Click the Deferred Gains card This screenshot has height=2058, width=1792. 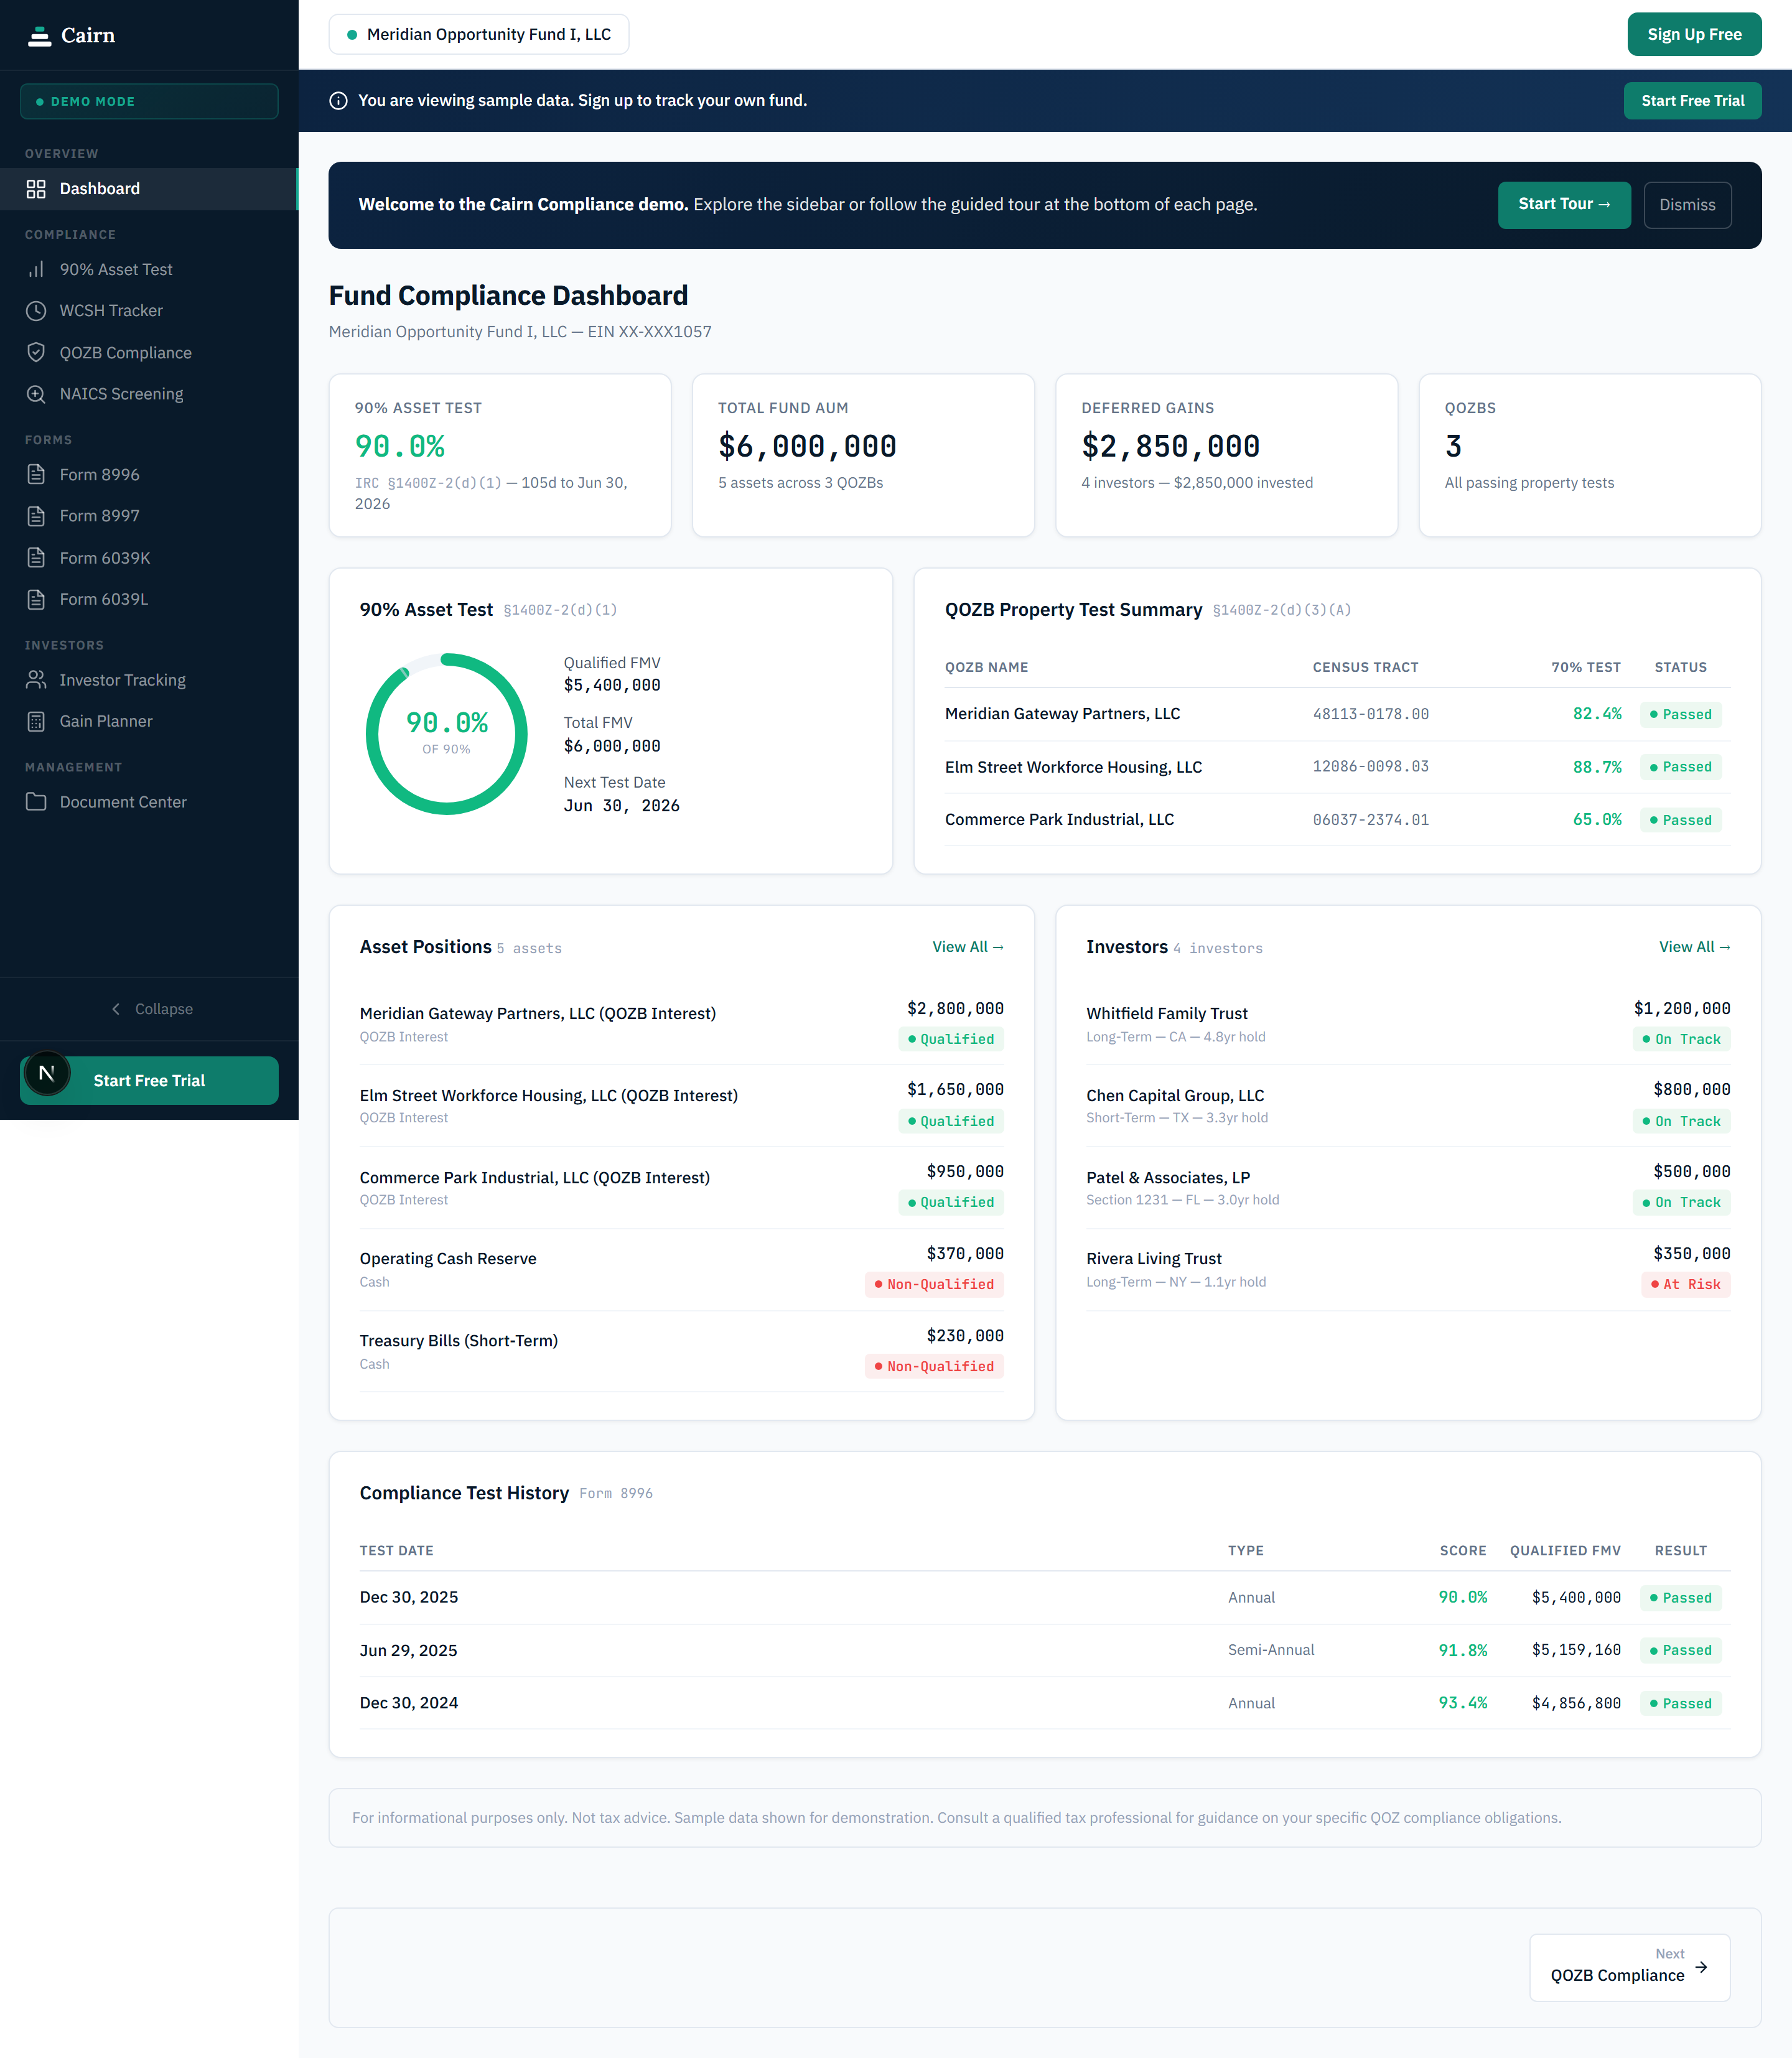tap(1226, 456)
